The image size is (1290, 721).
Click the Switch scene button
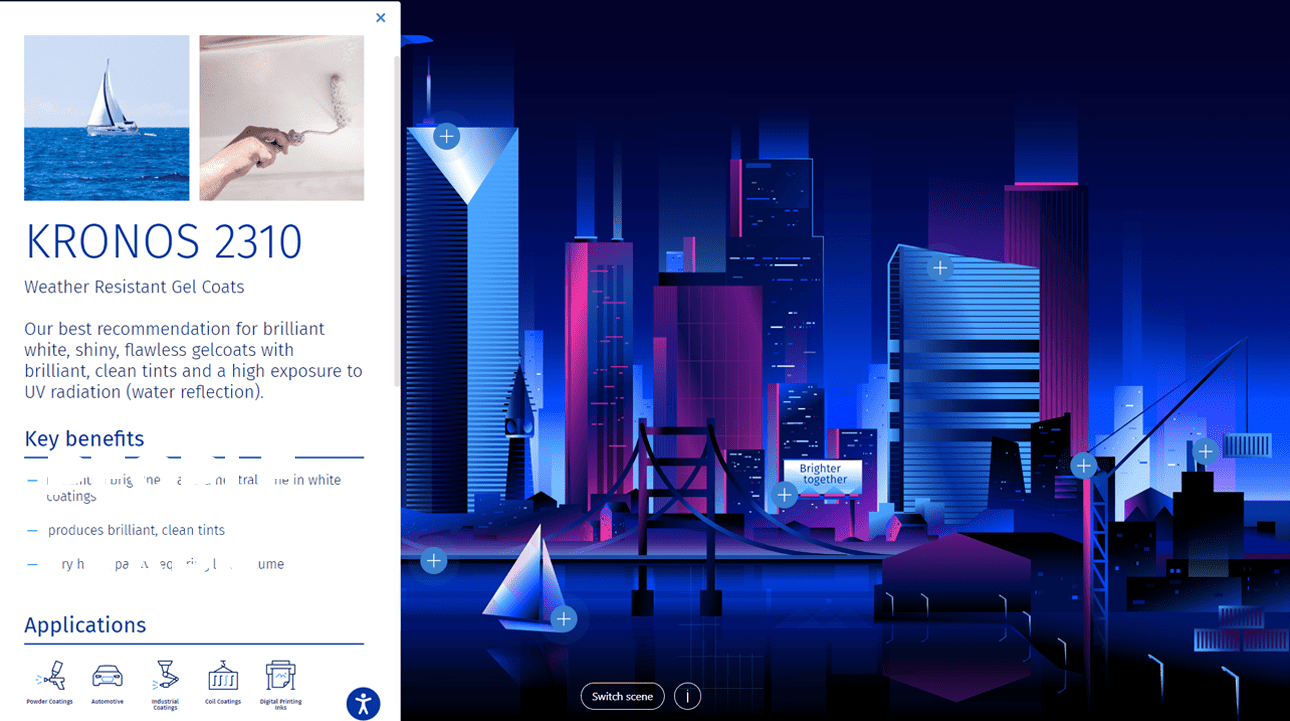click(x=622, y=696)
